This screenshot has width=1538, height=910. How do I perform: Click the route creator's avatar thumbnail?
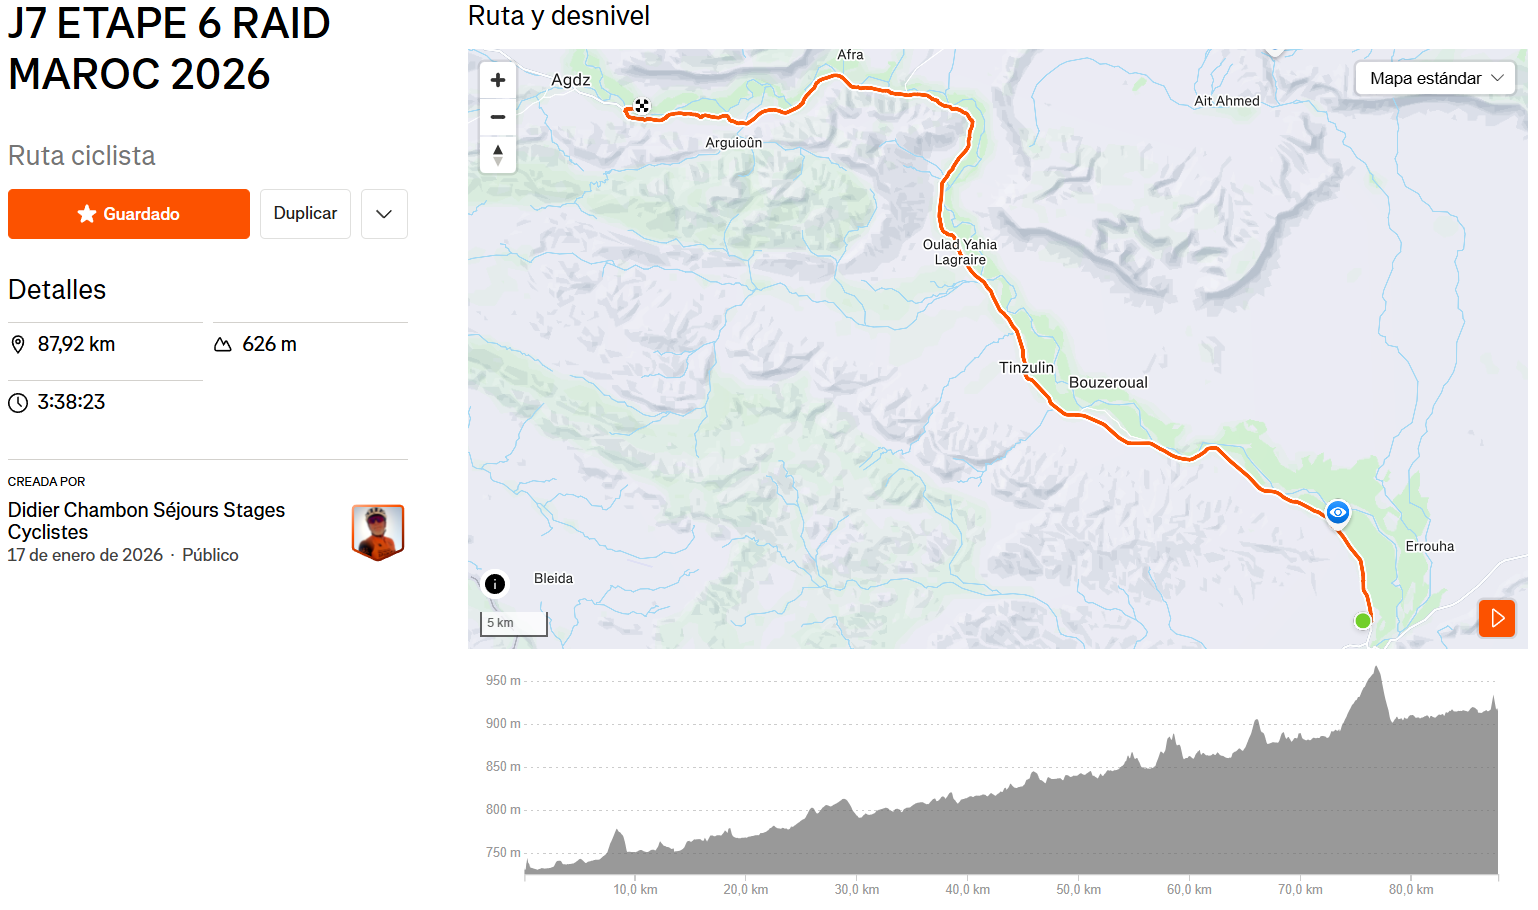[x=378, y=532]
